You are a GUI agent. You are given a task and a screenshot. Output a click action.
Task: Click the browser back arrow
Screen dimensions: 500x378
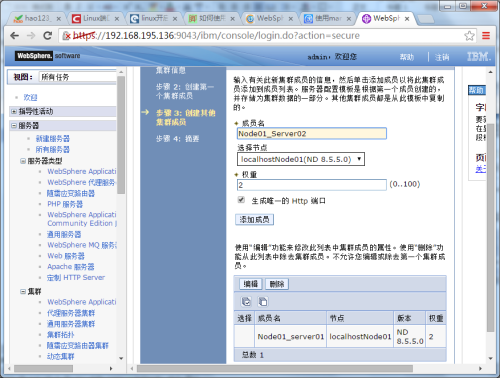(x=14, y=35)
